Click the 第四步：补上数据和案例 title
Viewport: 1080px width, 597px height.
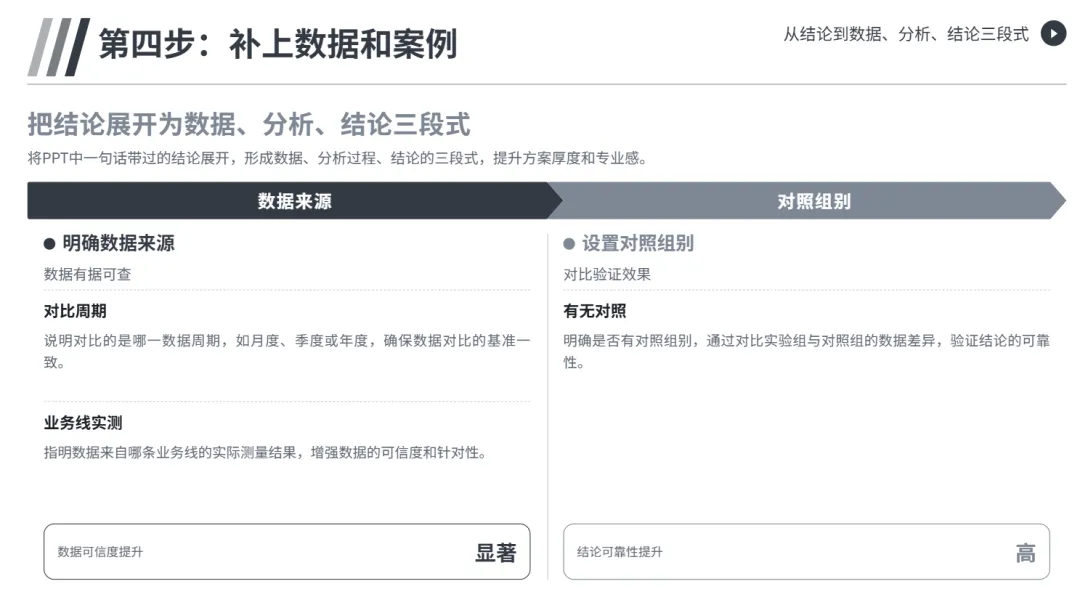click(x=278, y=45)
